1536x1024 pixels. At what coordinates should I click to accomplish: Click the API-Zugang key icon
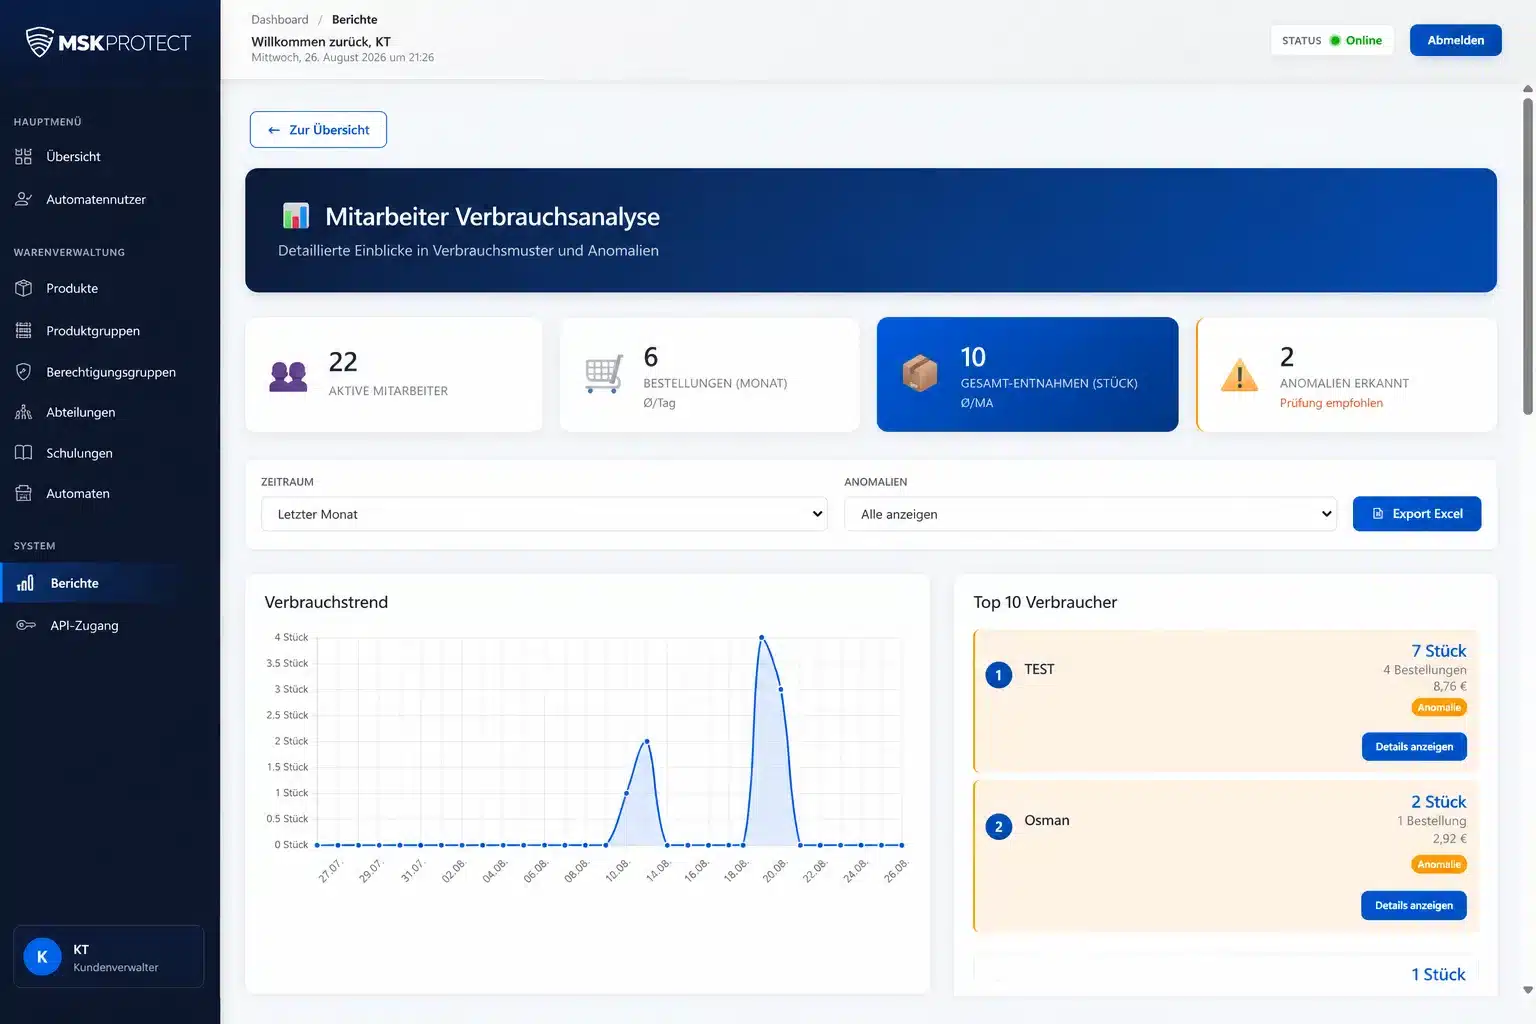pyautogui.click(x=26, y=625)
